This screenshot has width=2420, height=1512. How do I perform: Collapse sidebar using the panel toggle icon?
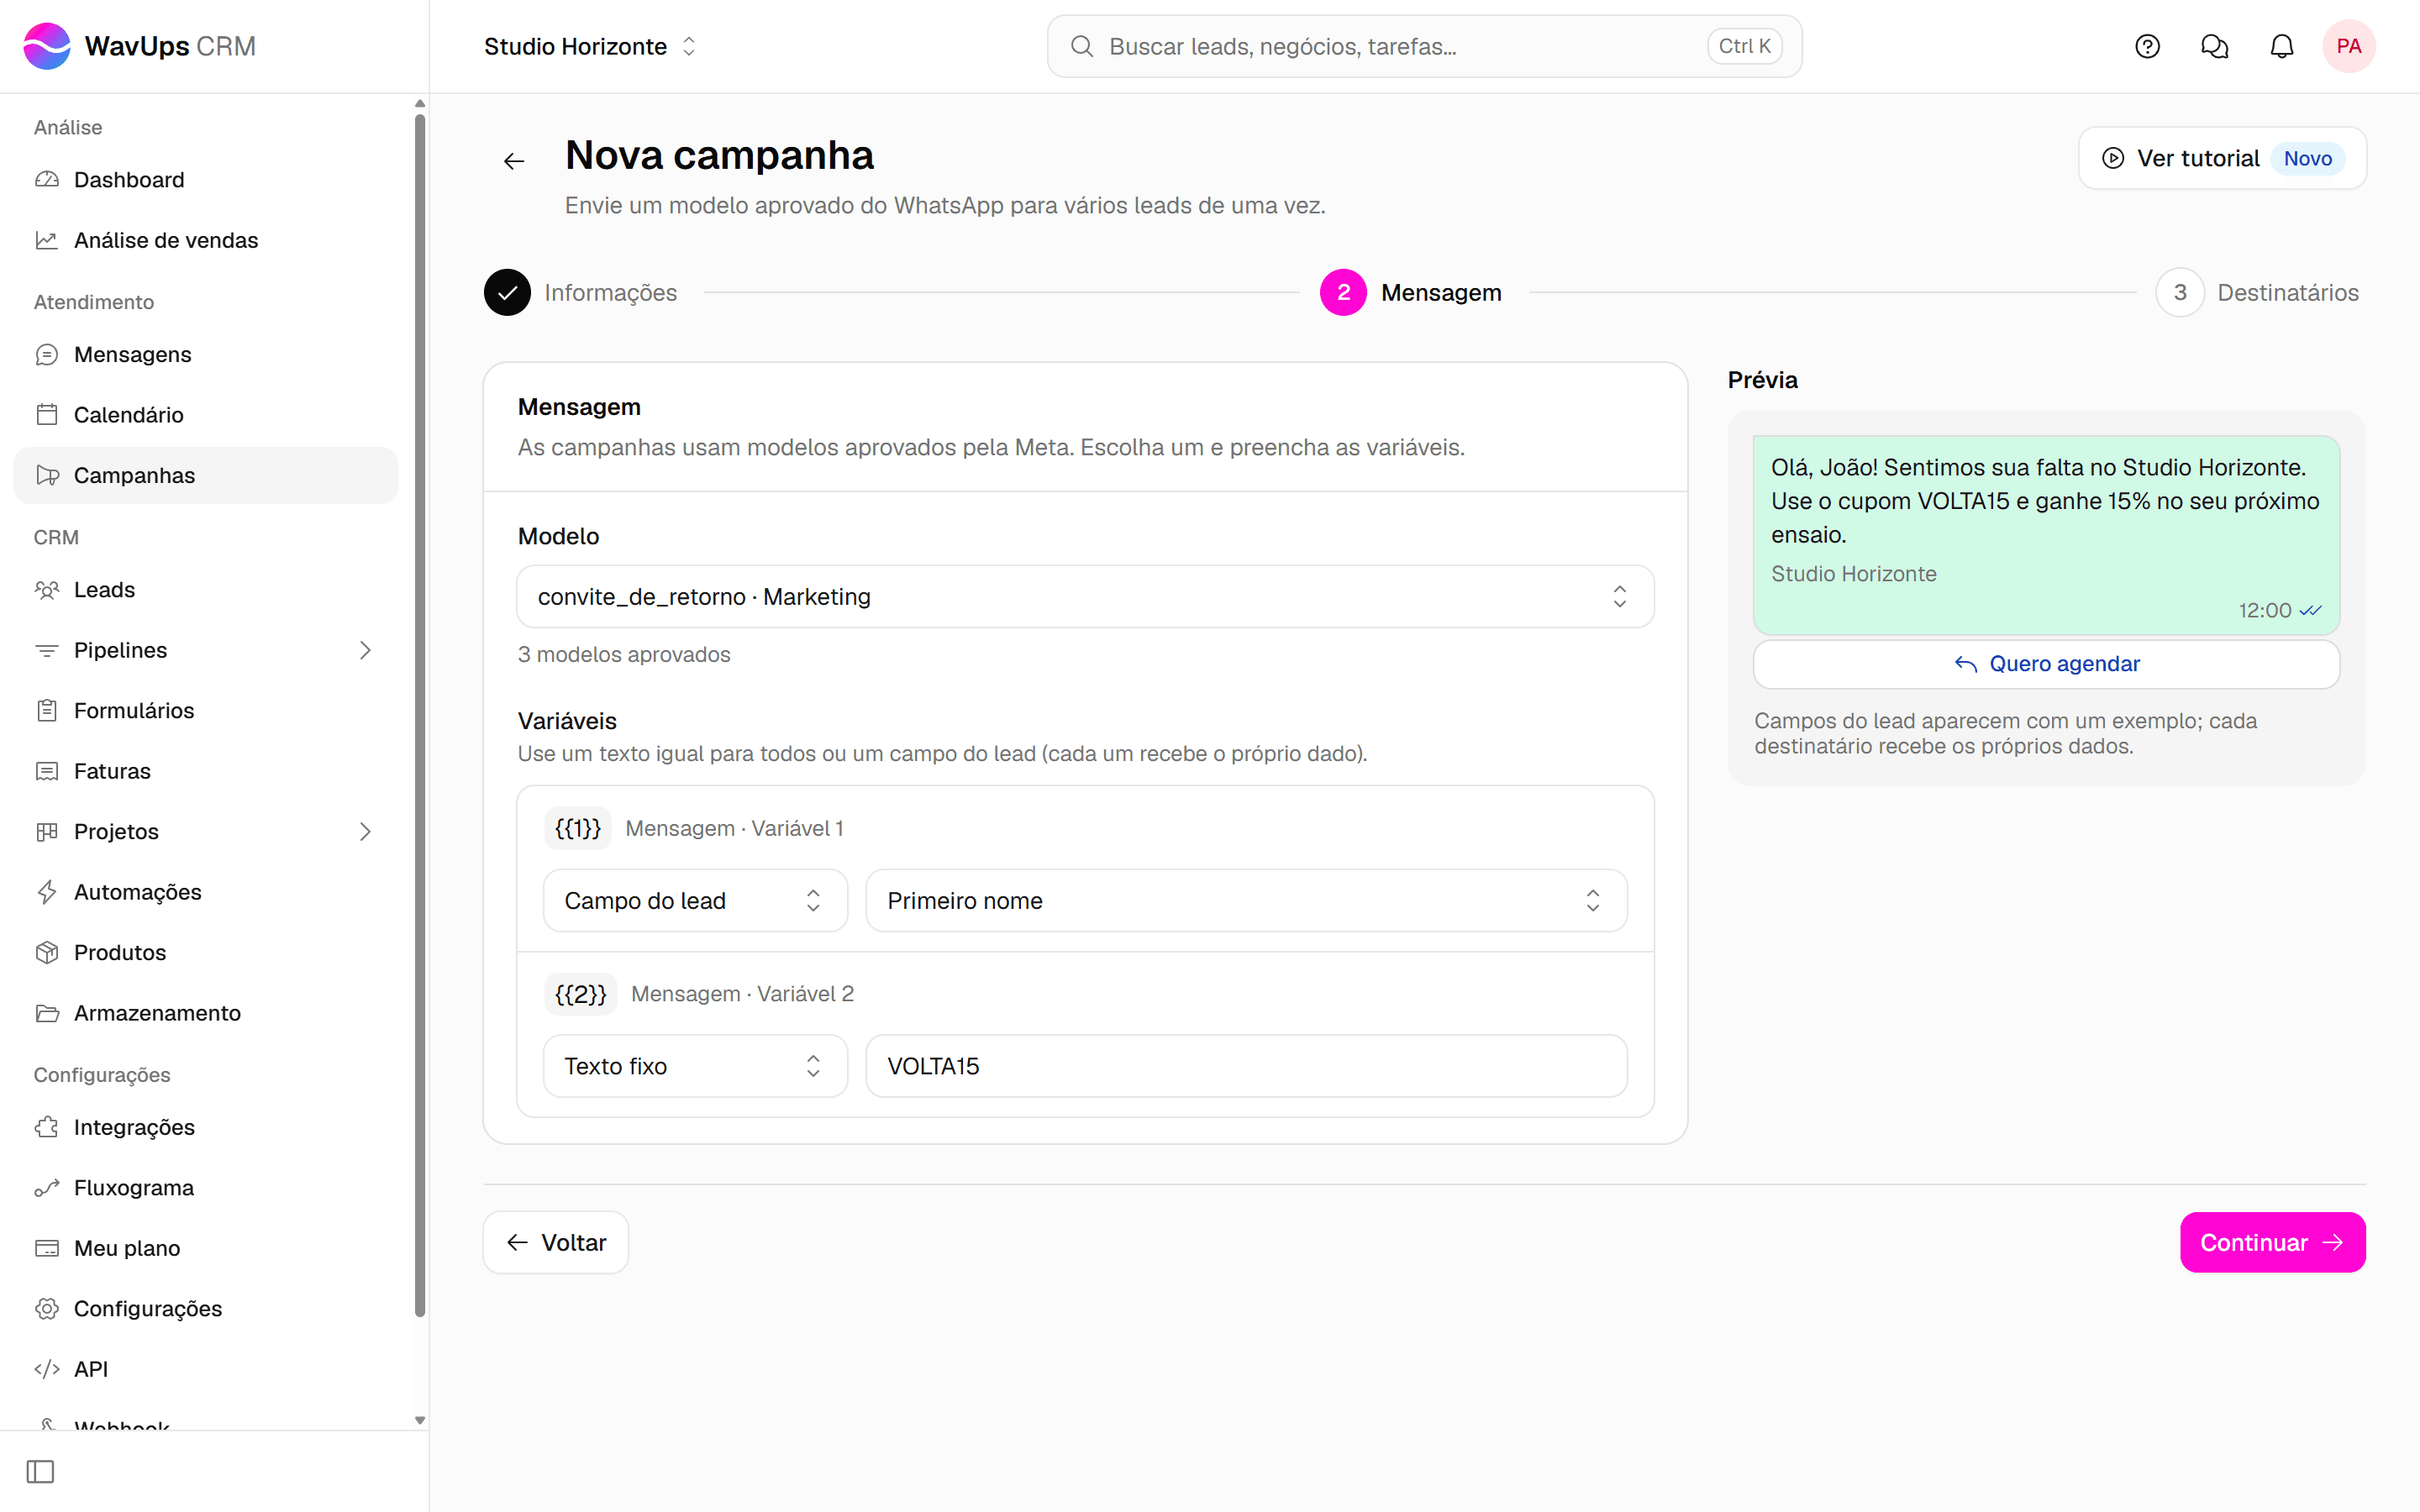tap(40, 1471)
